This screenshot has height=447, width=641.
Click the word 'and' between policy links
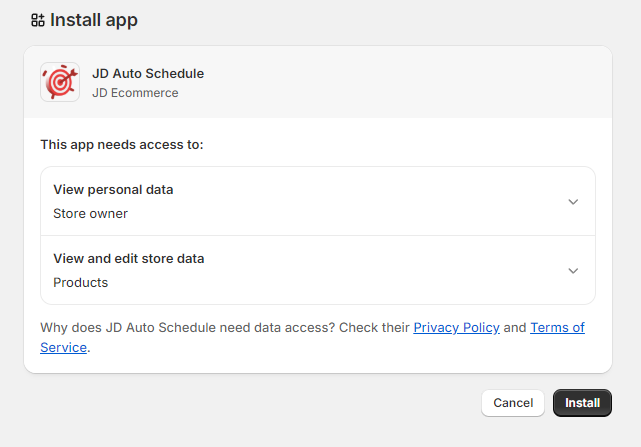point(515,328)
